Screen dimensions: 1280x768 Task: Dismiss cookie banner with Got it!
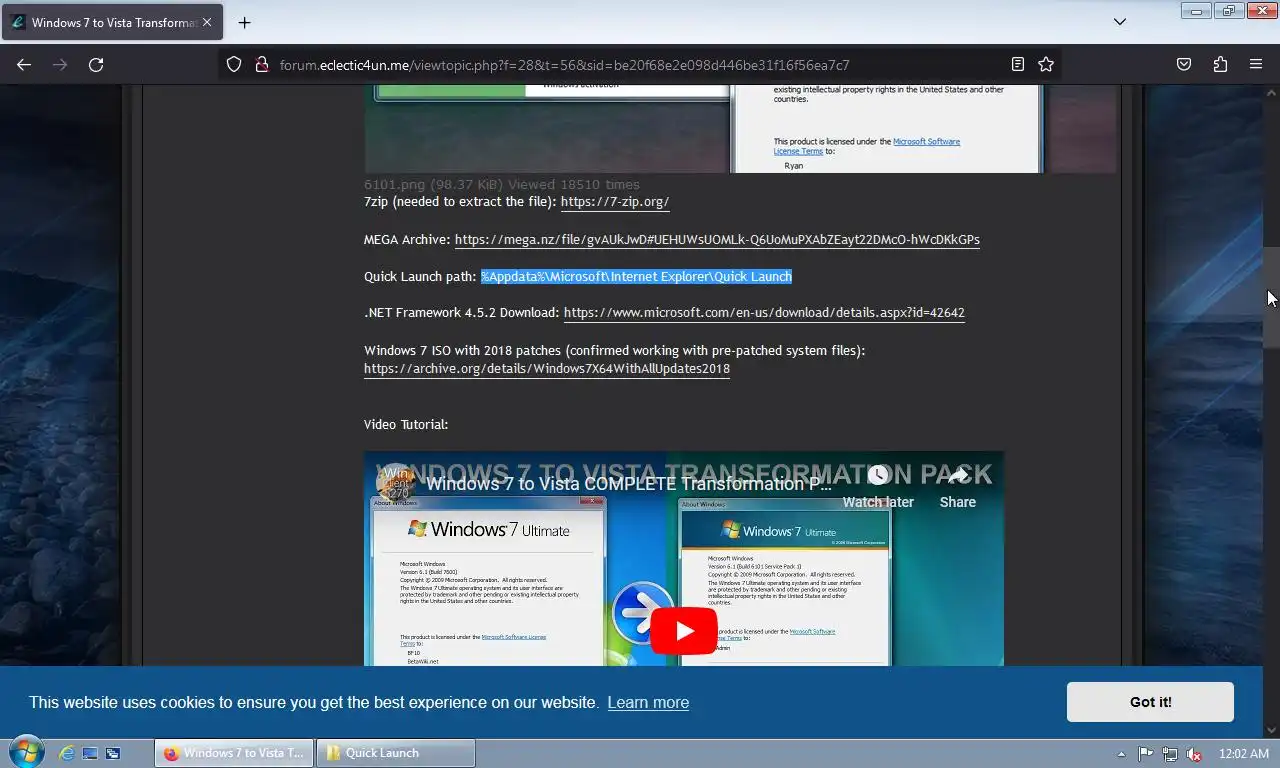1150,702
